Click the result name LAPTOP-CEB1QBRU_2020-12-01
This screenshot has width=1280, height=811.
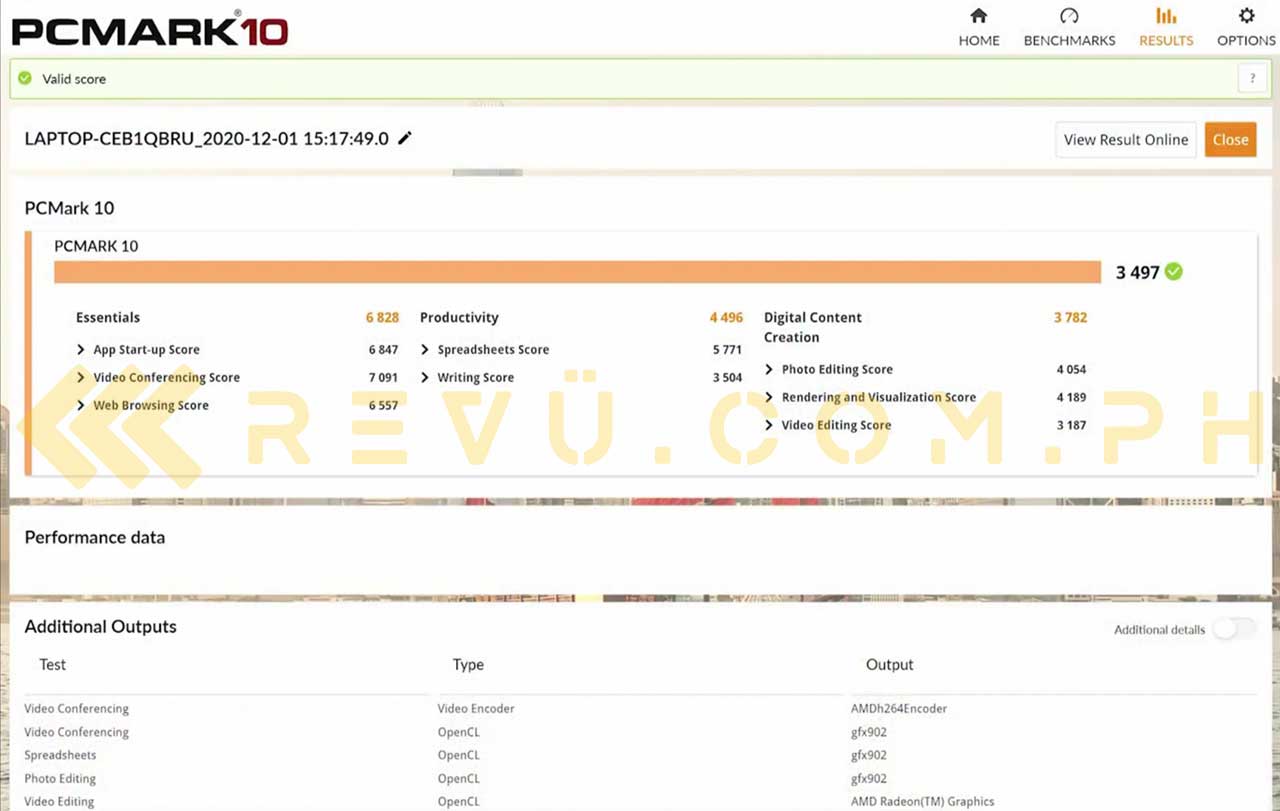(206, 139)
